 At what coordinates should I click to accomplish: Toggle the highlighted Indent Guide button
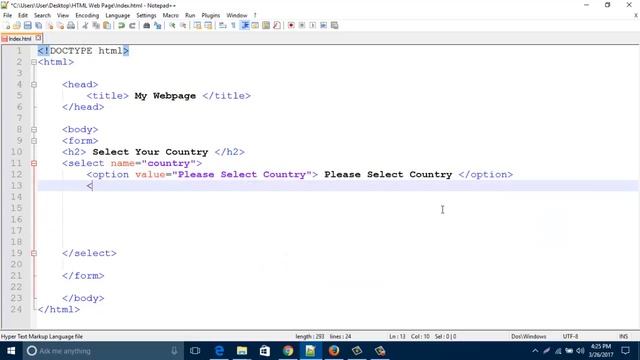tap(244, 25)
